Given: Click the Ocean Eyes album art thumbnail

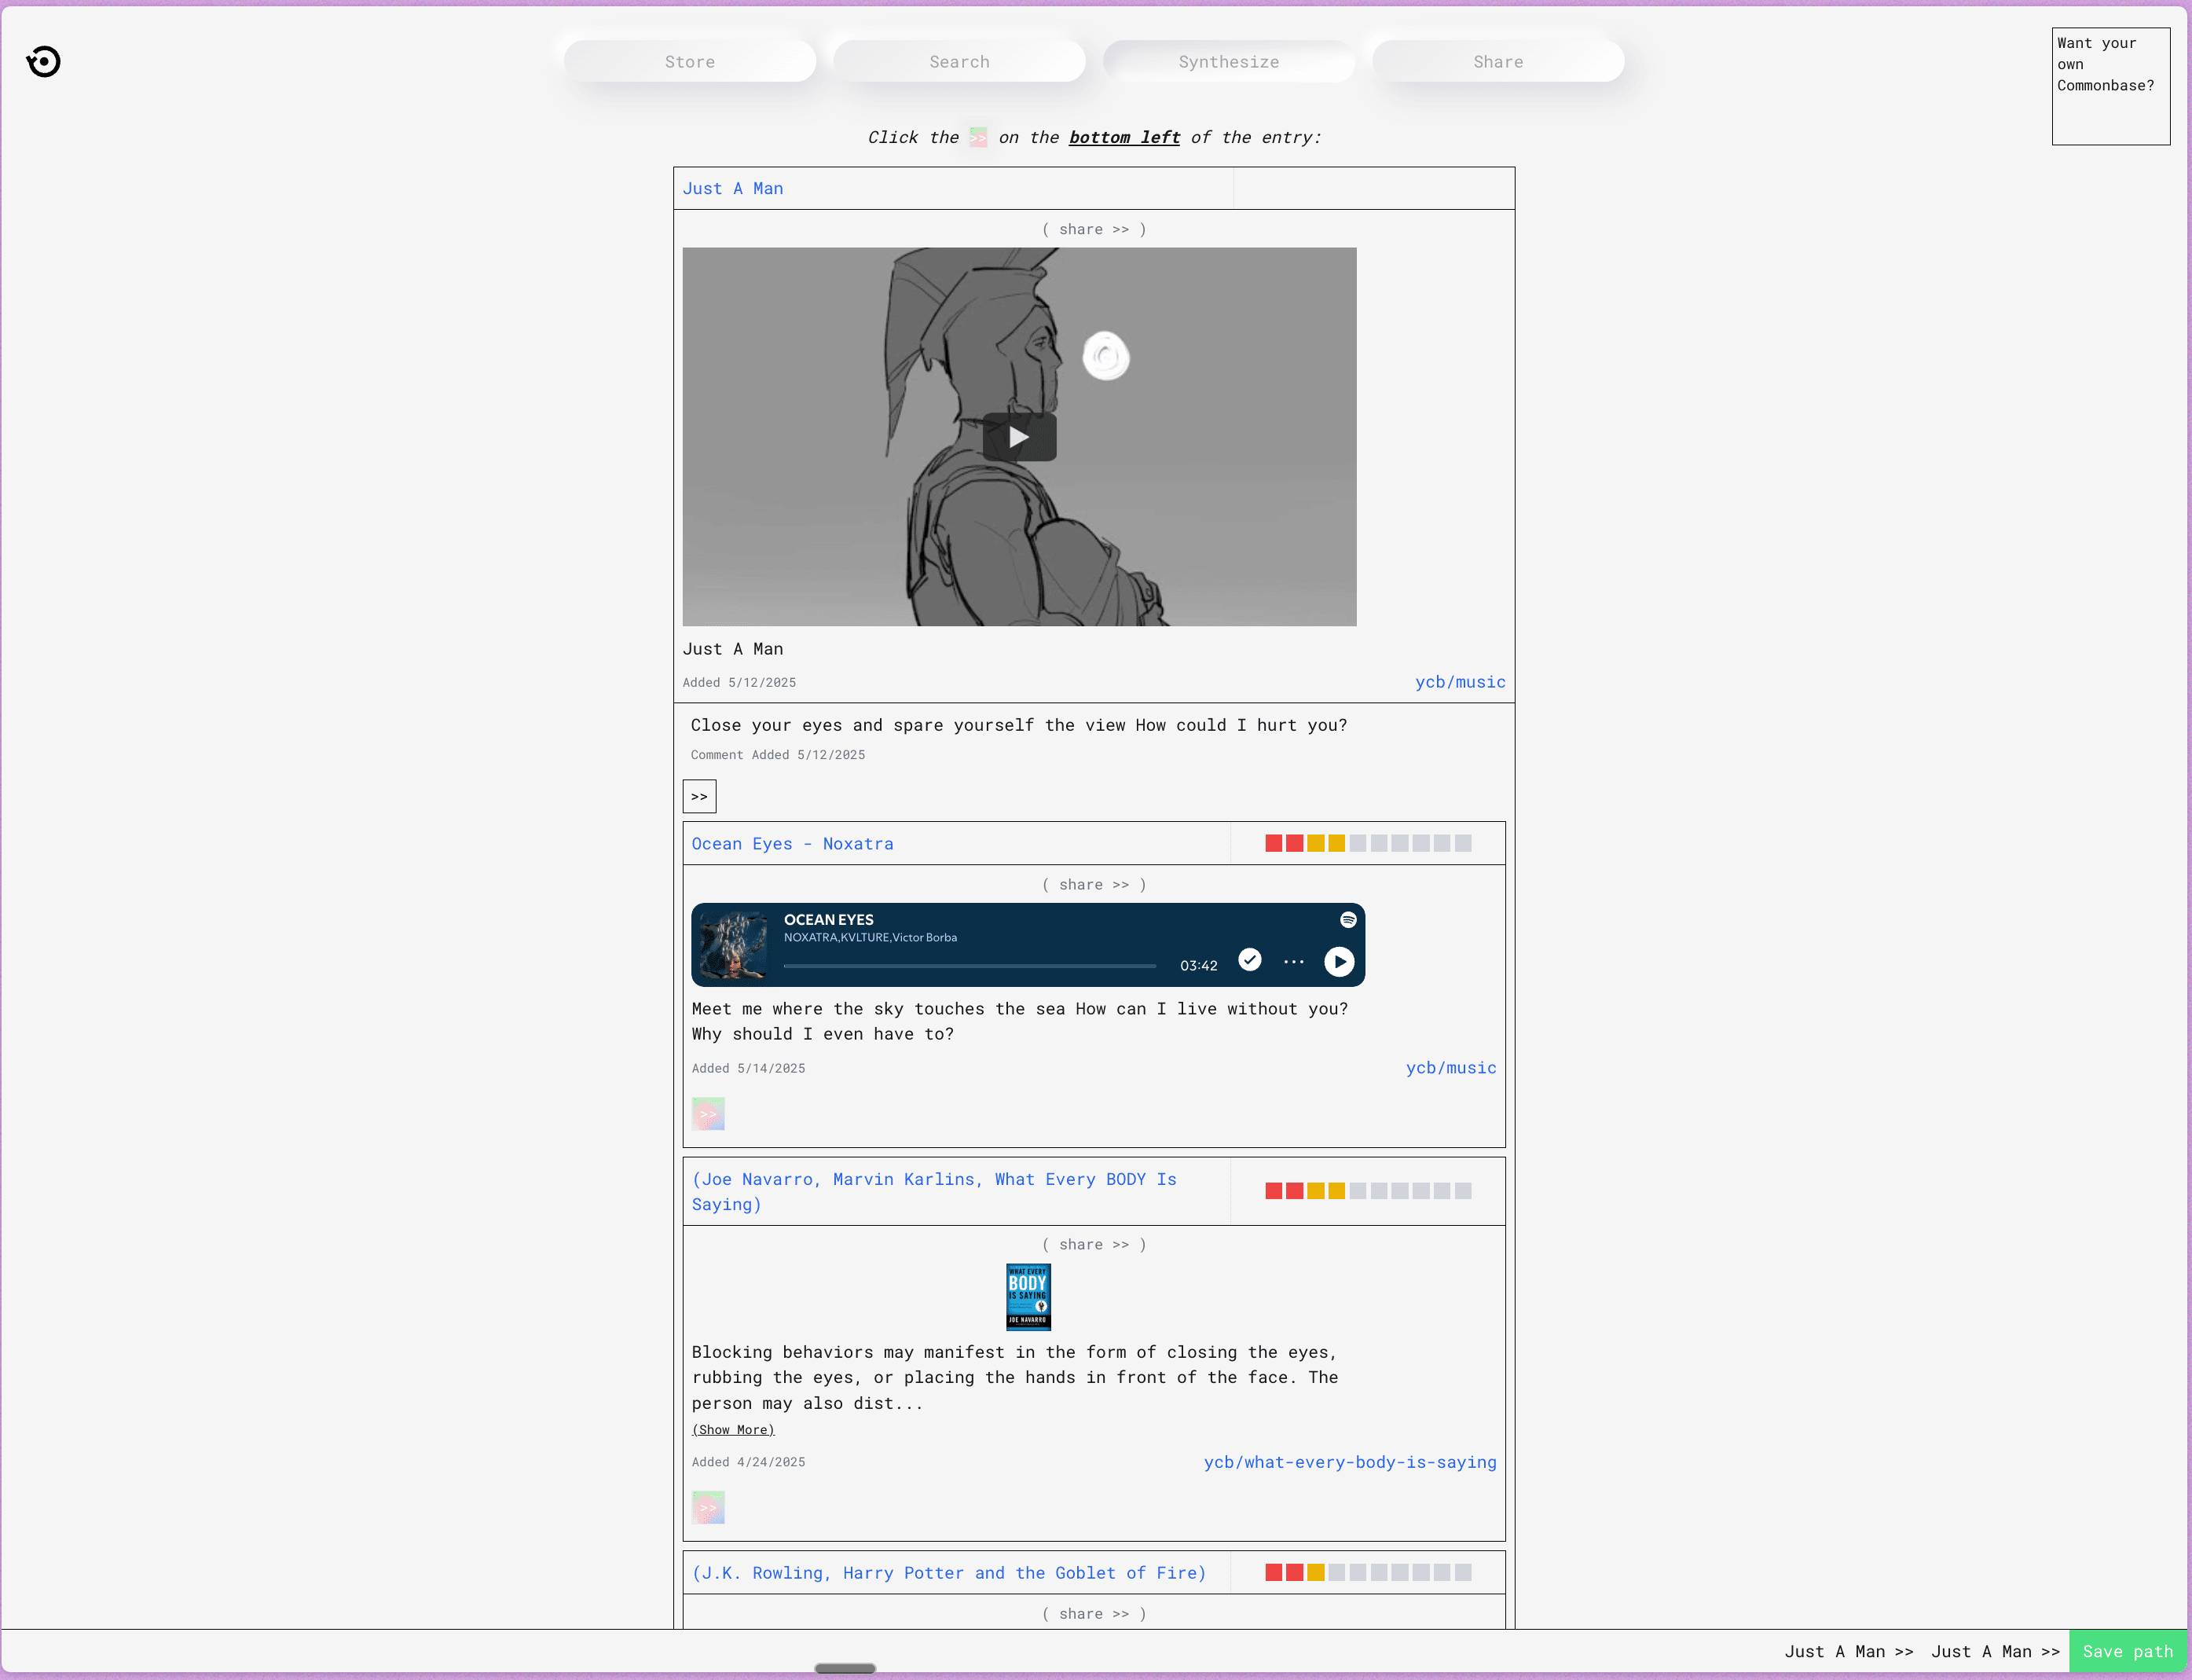Looking at the screenshot, I should coord(733,945).
